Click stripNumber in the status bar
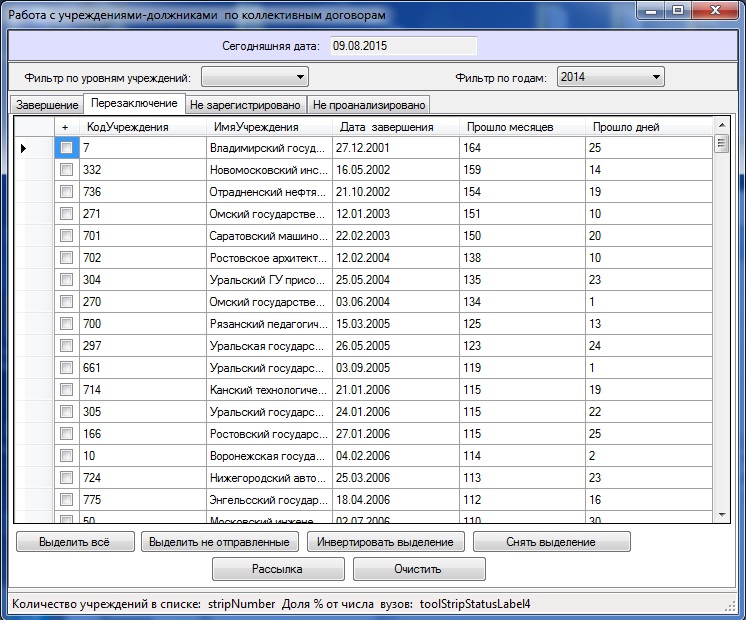Viewport: 746px width, 620px height. pos(242,604)
